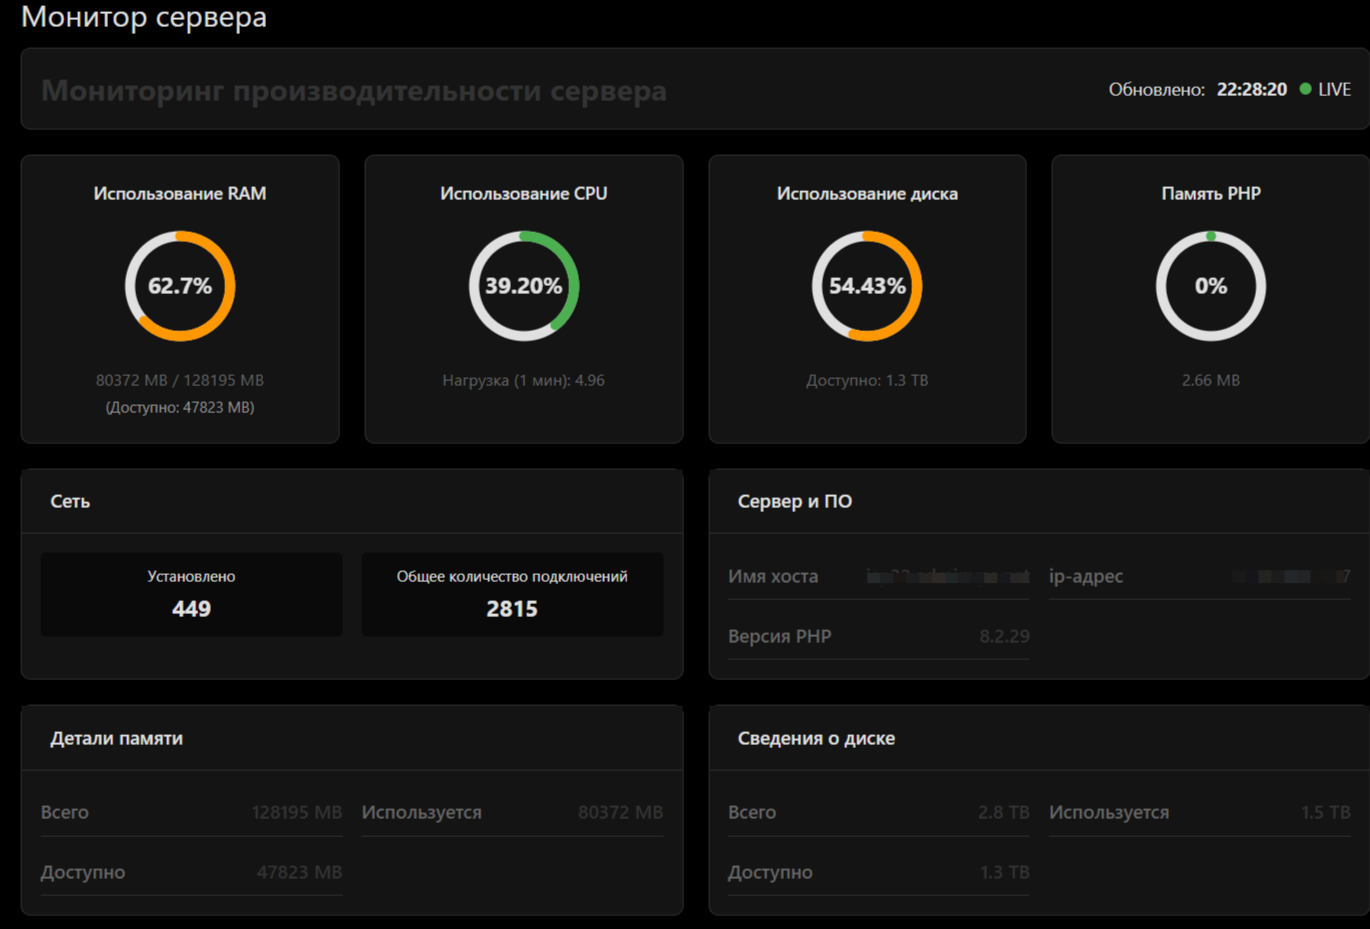
Task: Click the PHP memory 0% donut gauge
Action: [1211, 286]
